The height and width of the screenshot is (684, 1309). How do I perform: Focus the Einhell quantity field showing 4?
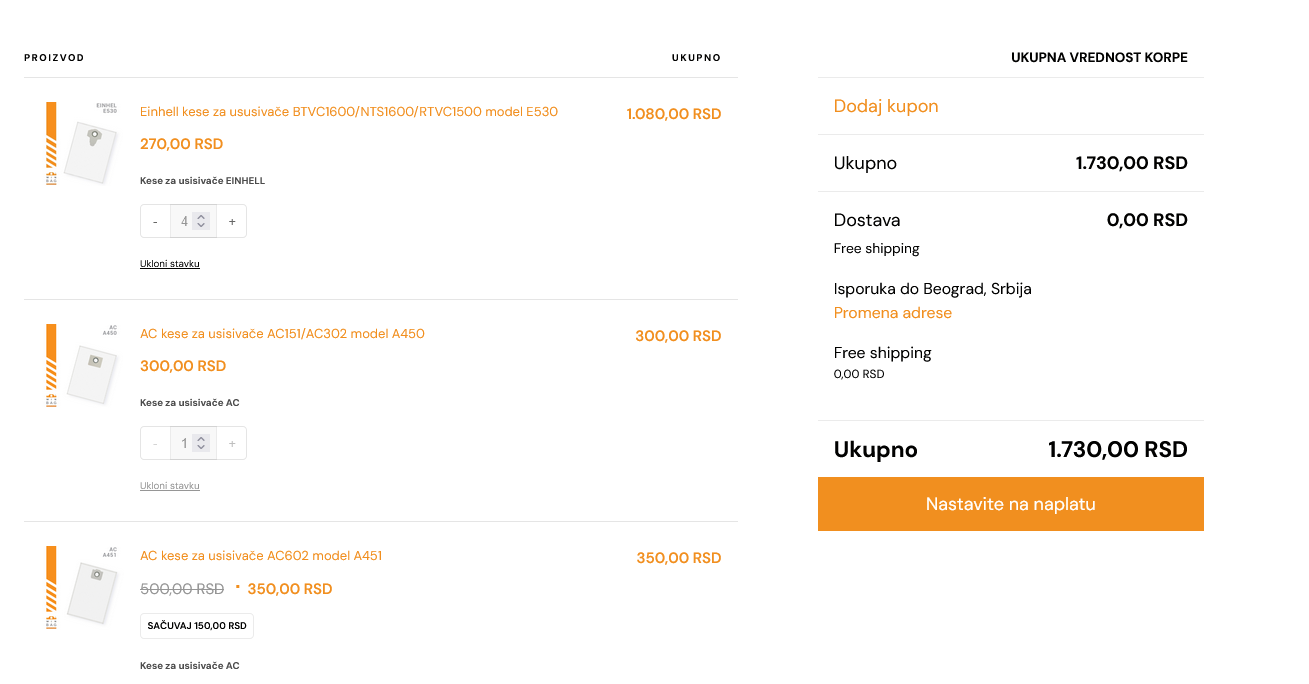point(193,222)
